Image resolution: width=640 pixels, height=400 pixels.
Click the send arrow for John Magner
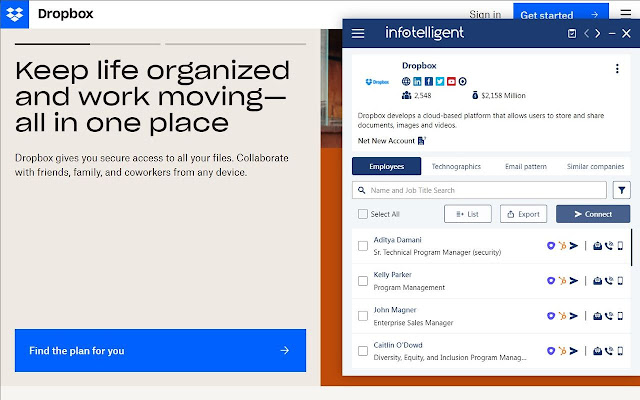pyautogui.click(x=574, y=316)
